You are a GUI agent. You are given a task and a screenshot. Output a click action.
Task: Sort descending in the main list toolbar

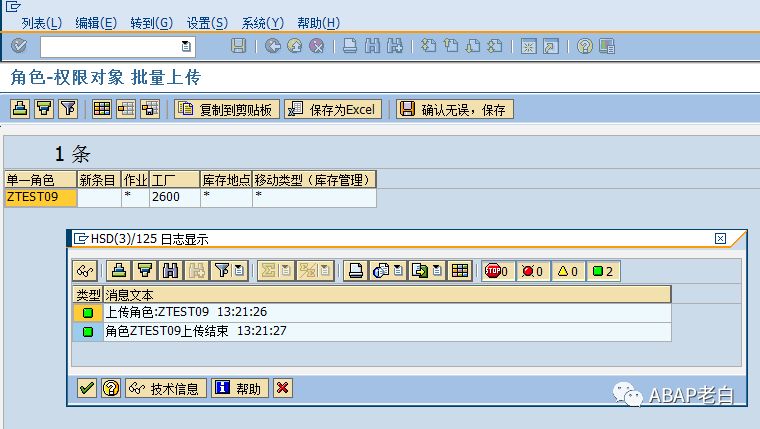point(44,109)
